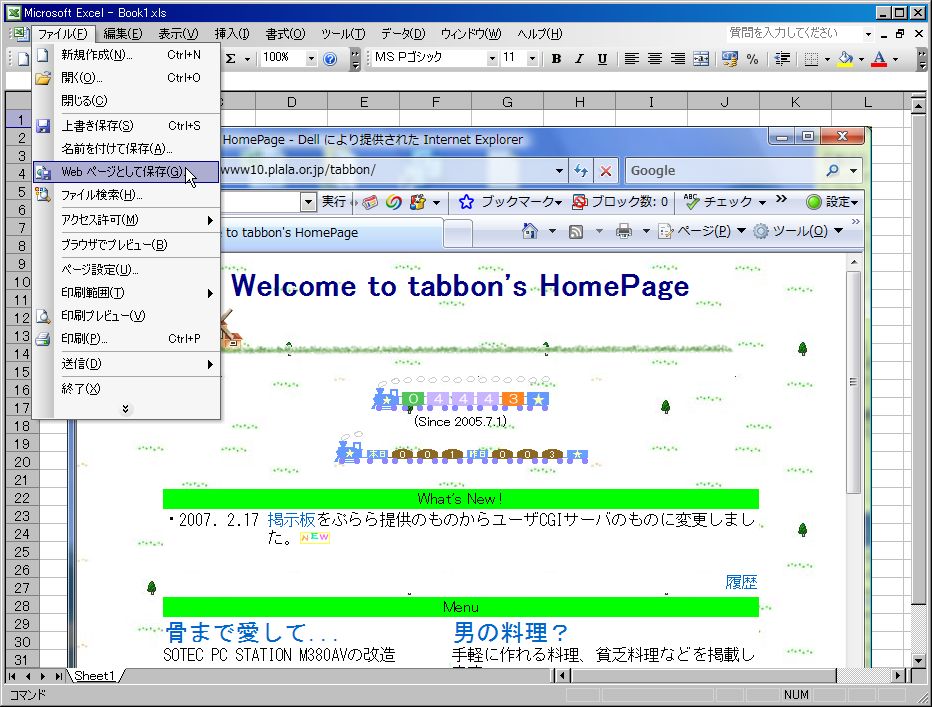Viewport: 932px width, 707px height.
Task: Click the printer icon beside 印刷(P)
Action: pos(43,339)
